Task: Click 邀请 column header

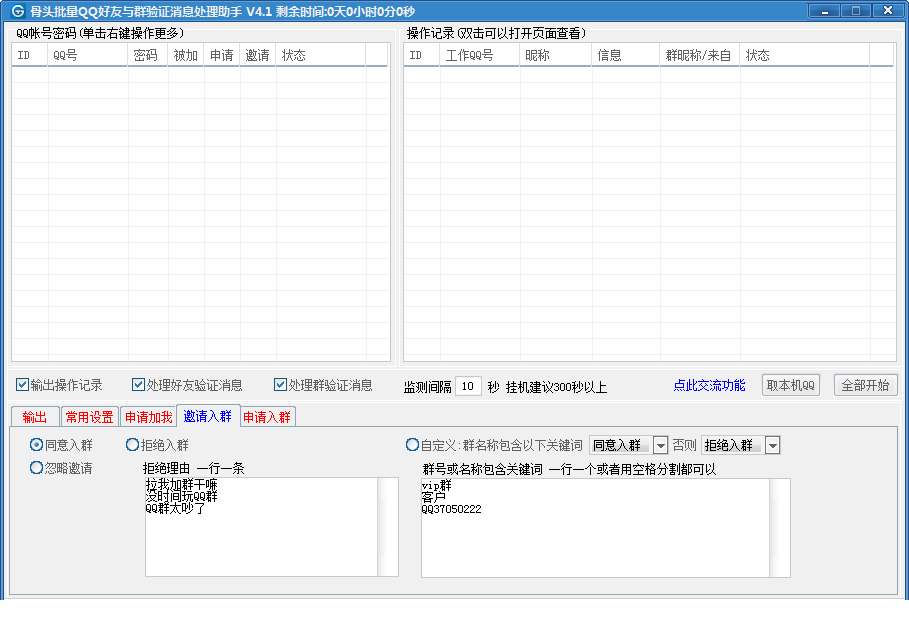Action: [257, 55]
